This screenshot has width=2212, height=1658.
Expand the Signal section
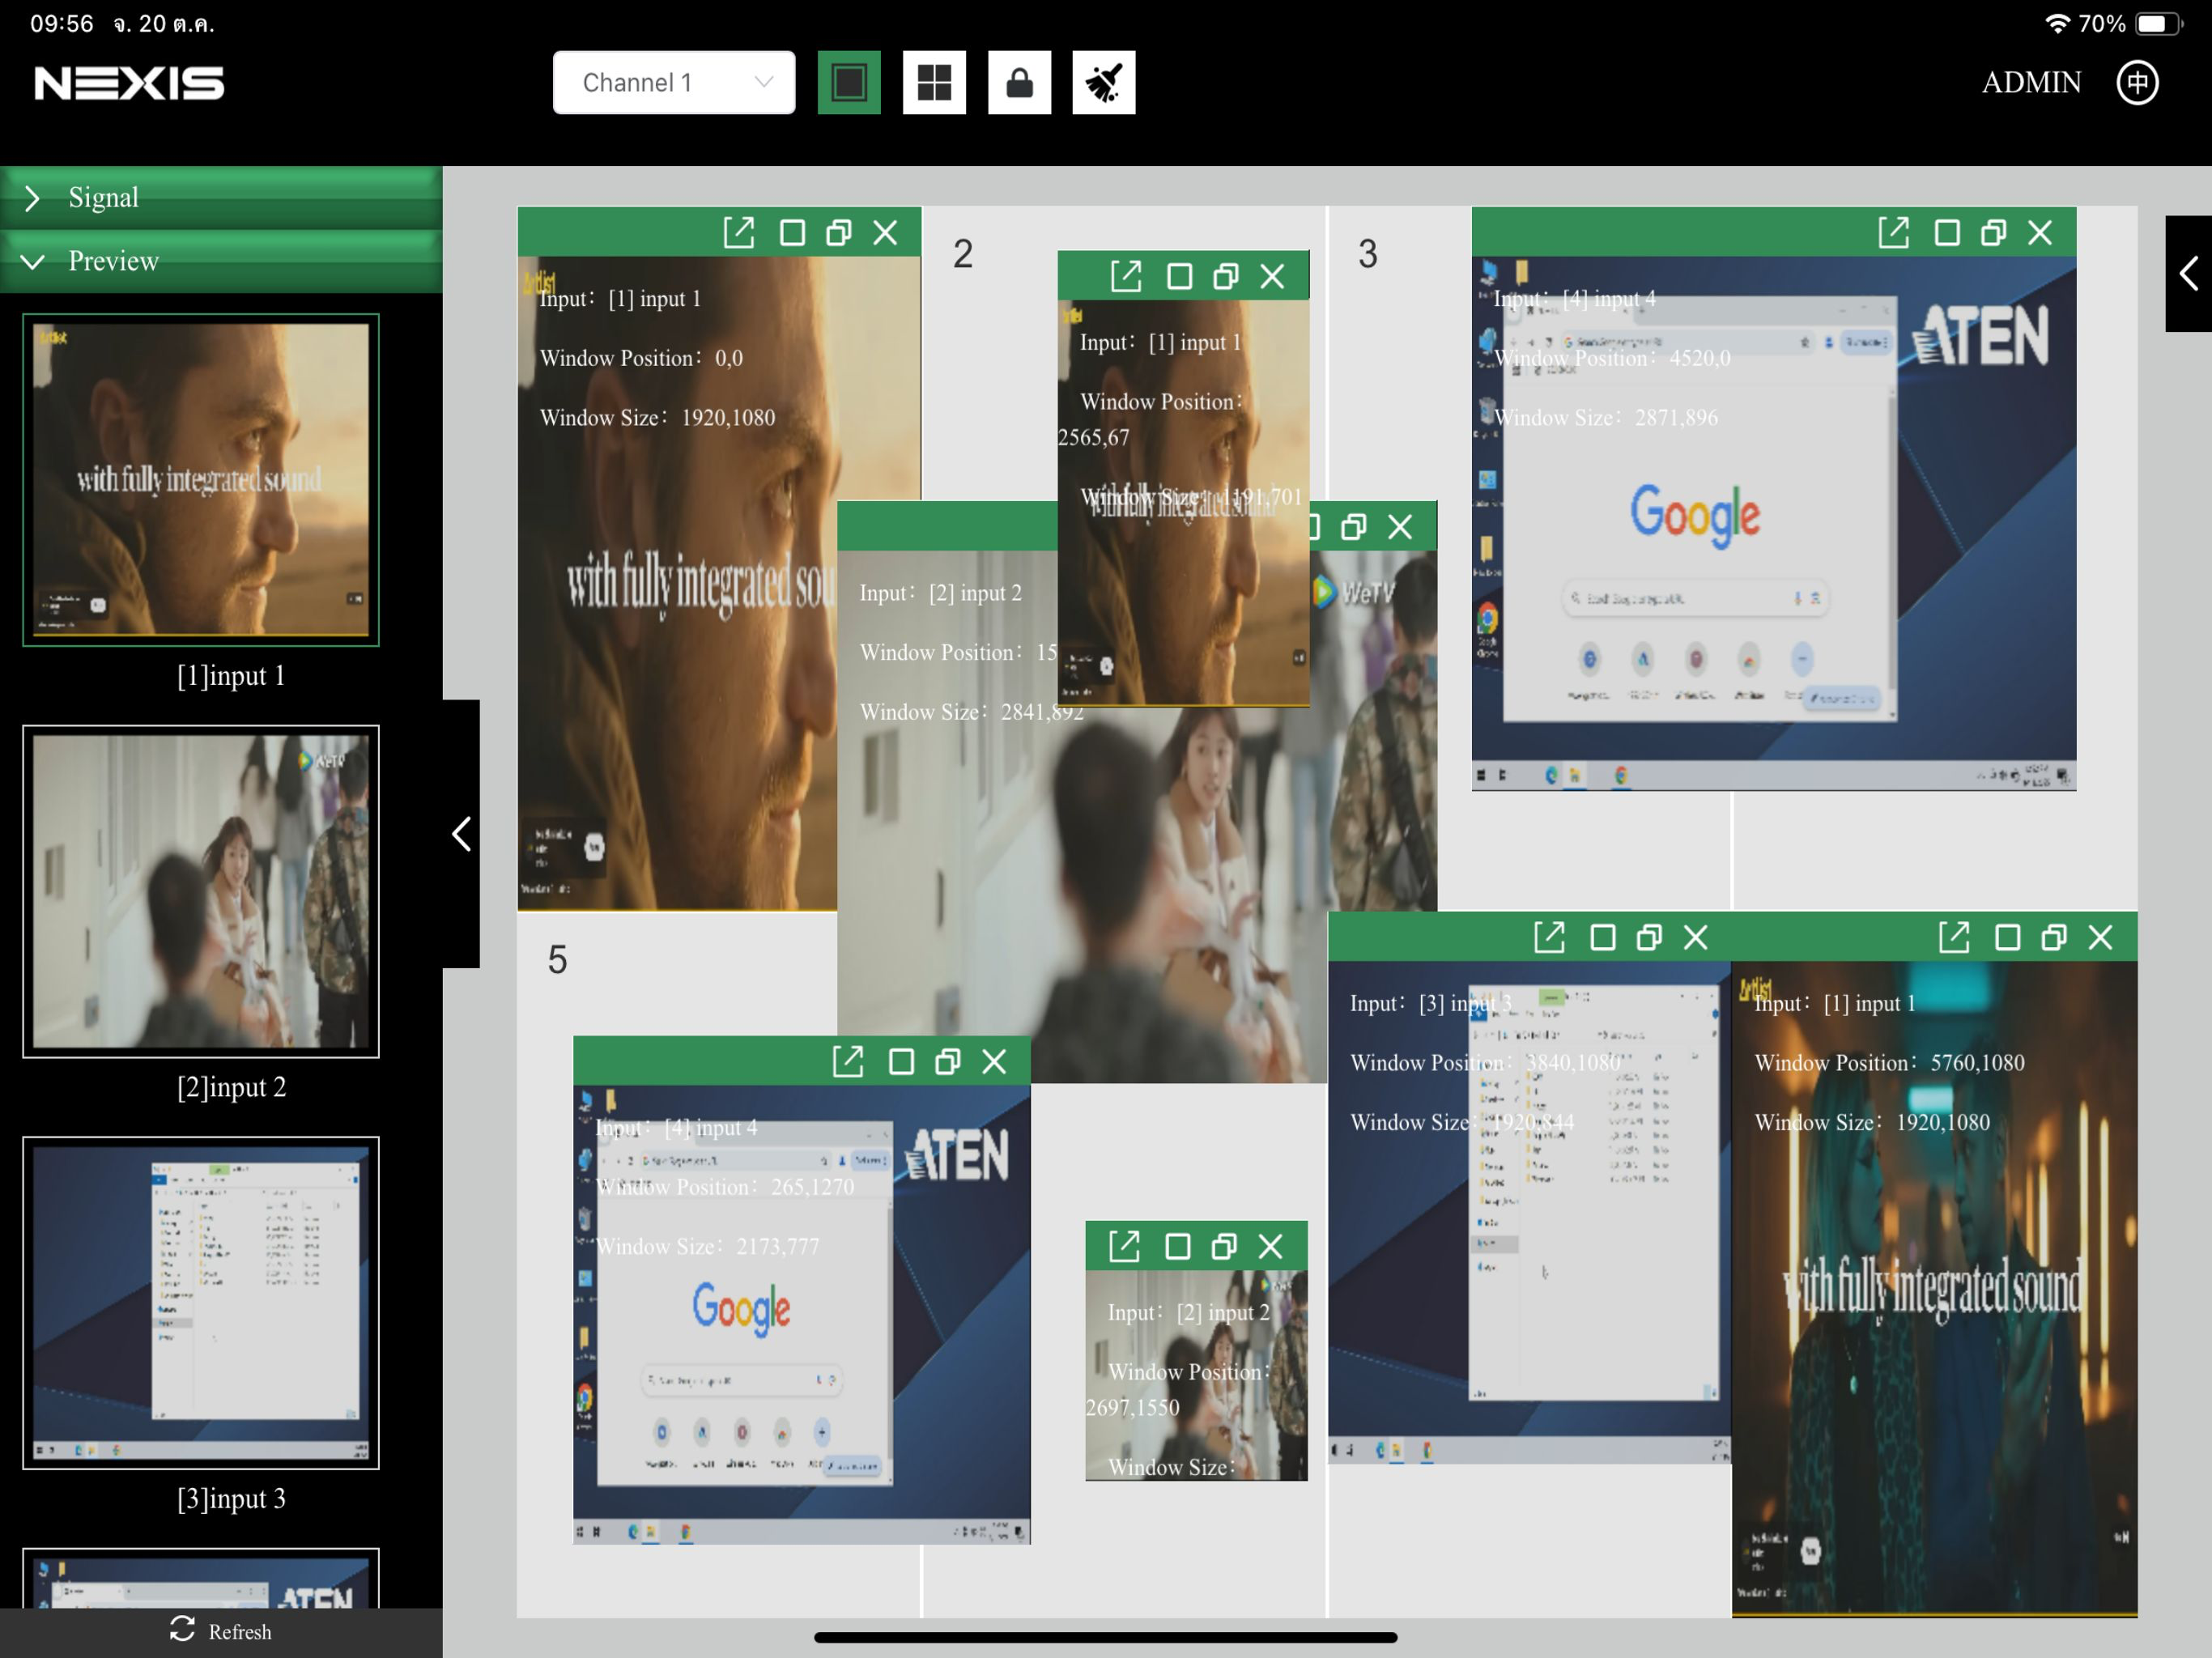pyautogui.click(x=221, y=197)
